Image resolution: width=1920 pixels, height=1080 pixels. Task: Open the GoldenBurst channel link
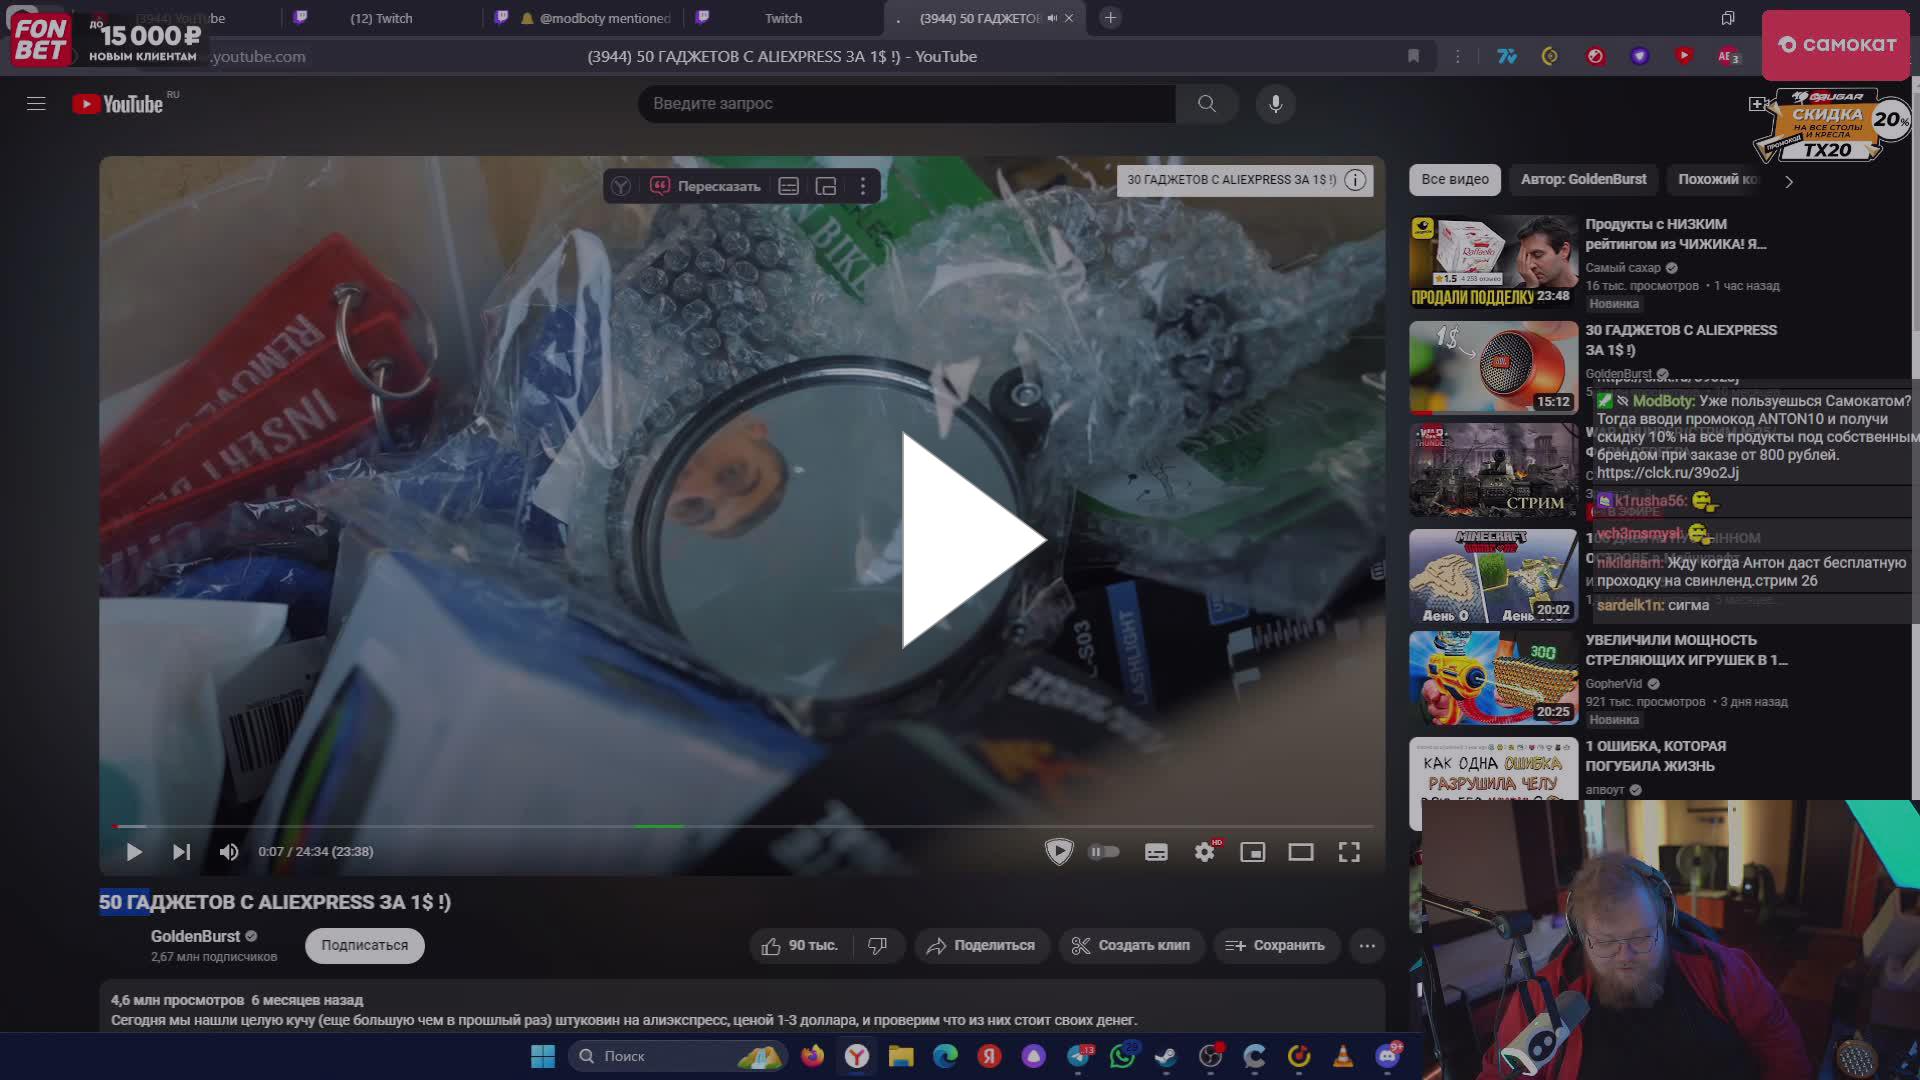click(x=196, y=935)
